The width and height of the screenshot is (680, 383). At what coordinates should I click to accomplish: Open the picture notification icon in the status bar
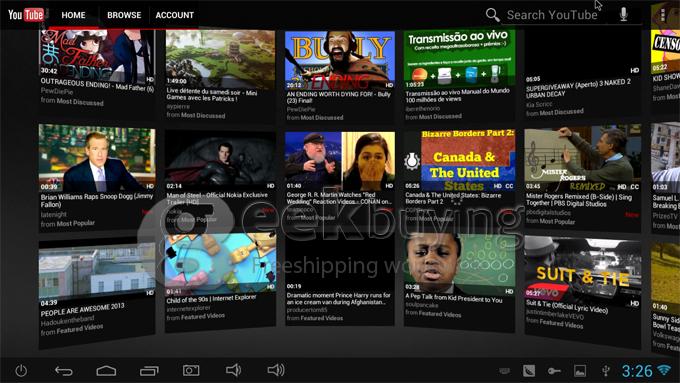coord(580,371)
